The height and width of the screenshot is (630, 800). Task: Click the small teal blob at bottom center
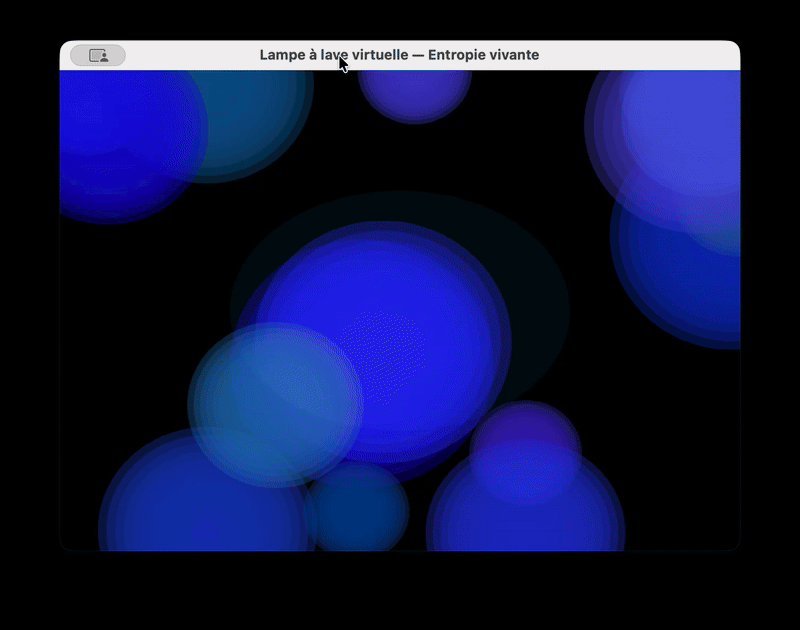[357, 510]
